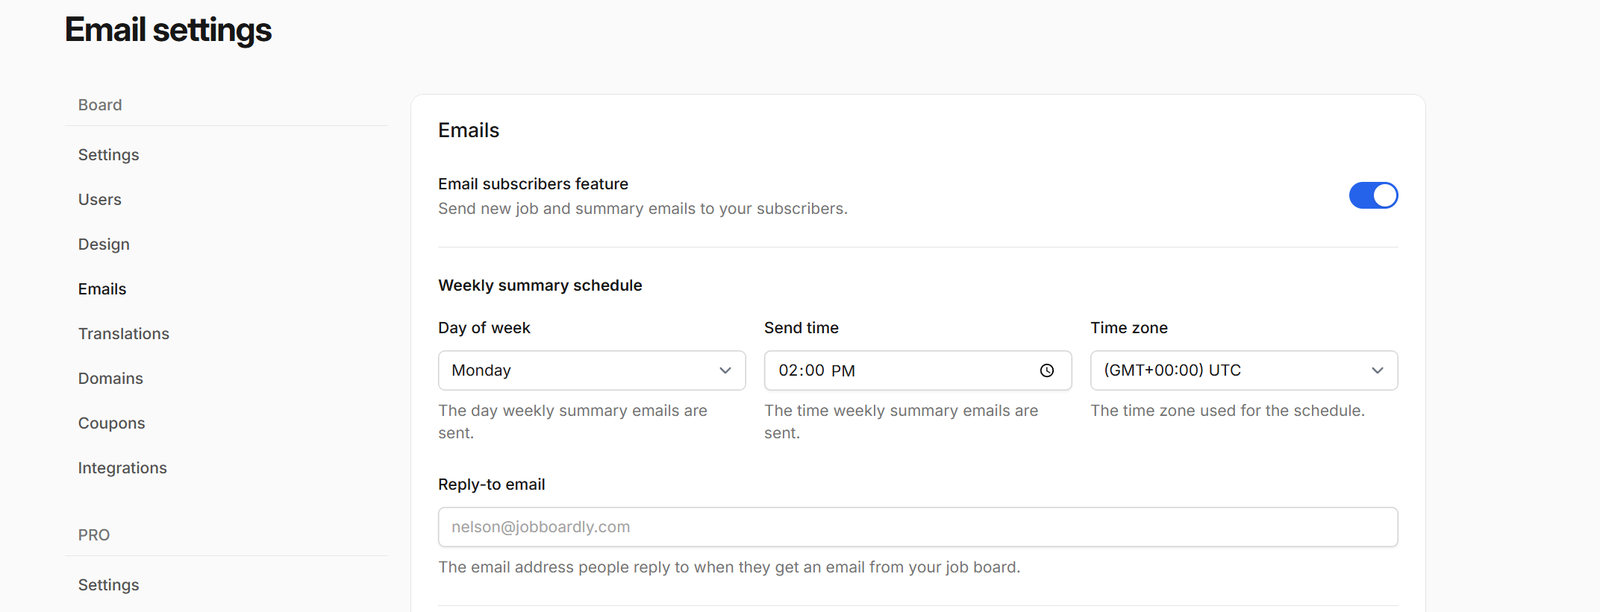The height and width of the screenshot is (612, 1600).
Task: Select the minutes value in Send time
Action: (x=814, y=370)
